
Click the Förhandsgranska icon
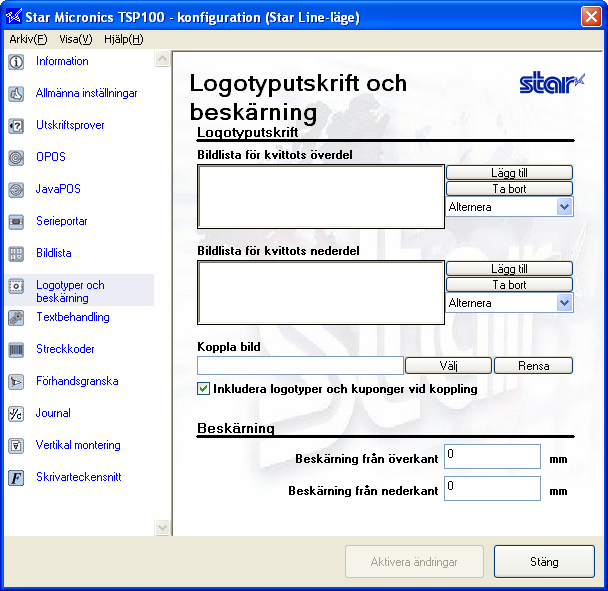16,382
